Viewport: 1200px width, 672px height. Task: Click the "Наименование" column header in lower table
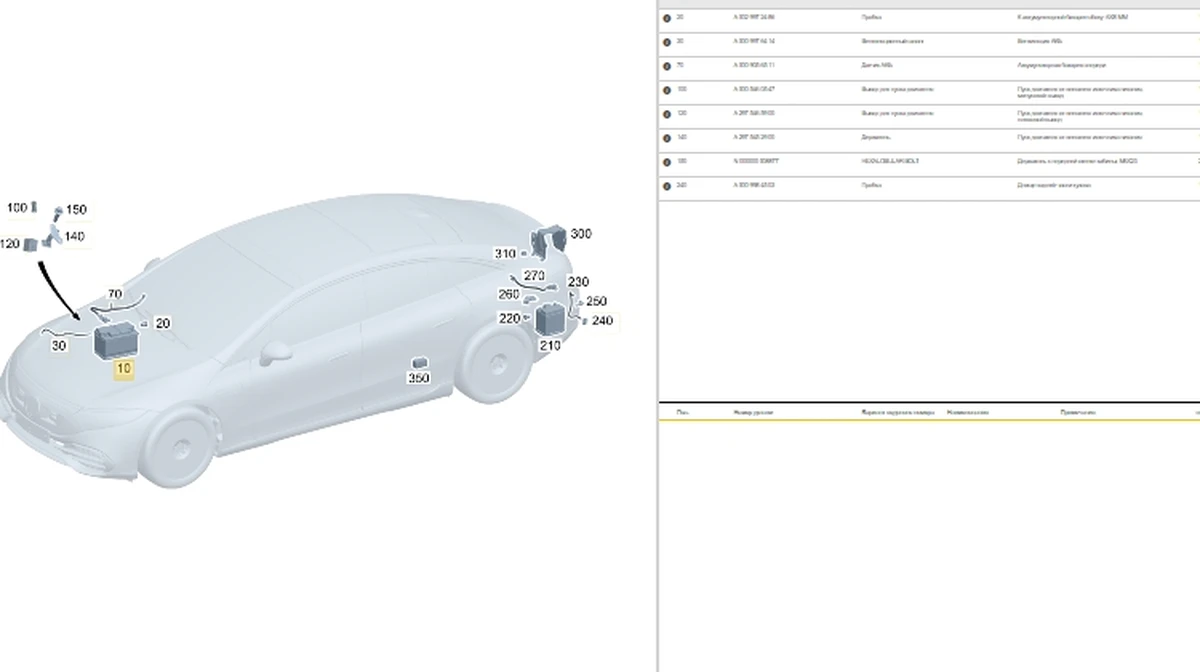pyautogui.click(x=967, y=412)
